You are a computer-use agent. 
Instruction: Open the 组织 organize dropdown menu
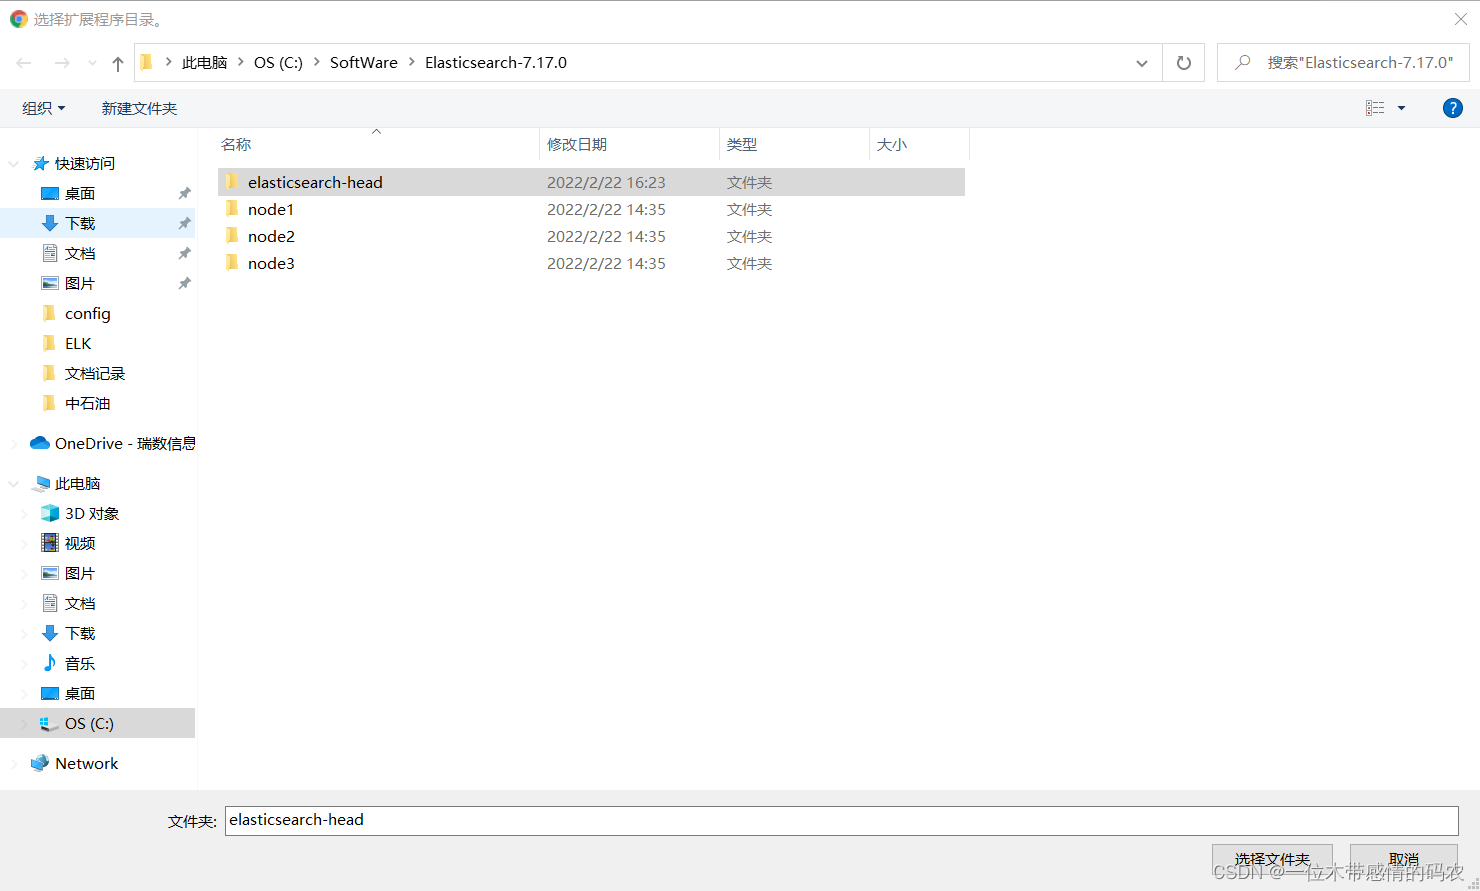coord(43,108)
